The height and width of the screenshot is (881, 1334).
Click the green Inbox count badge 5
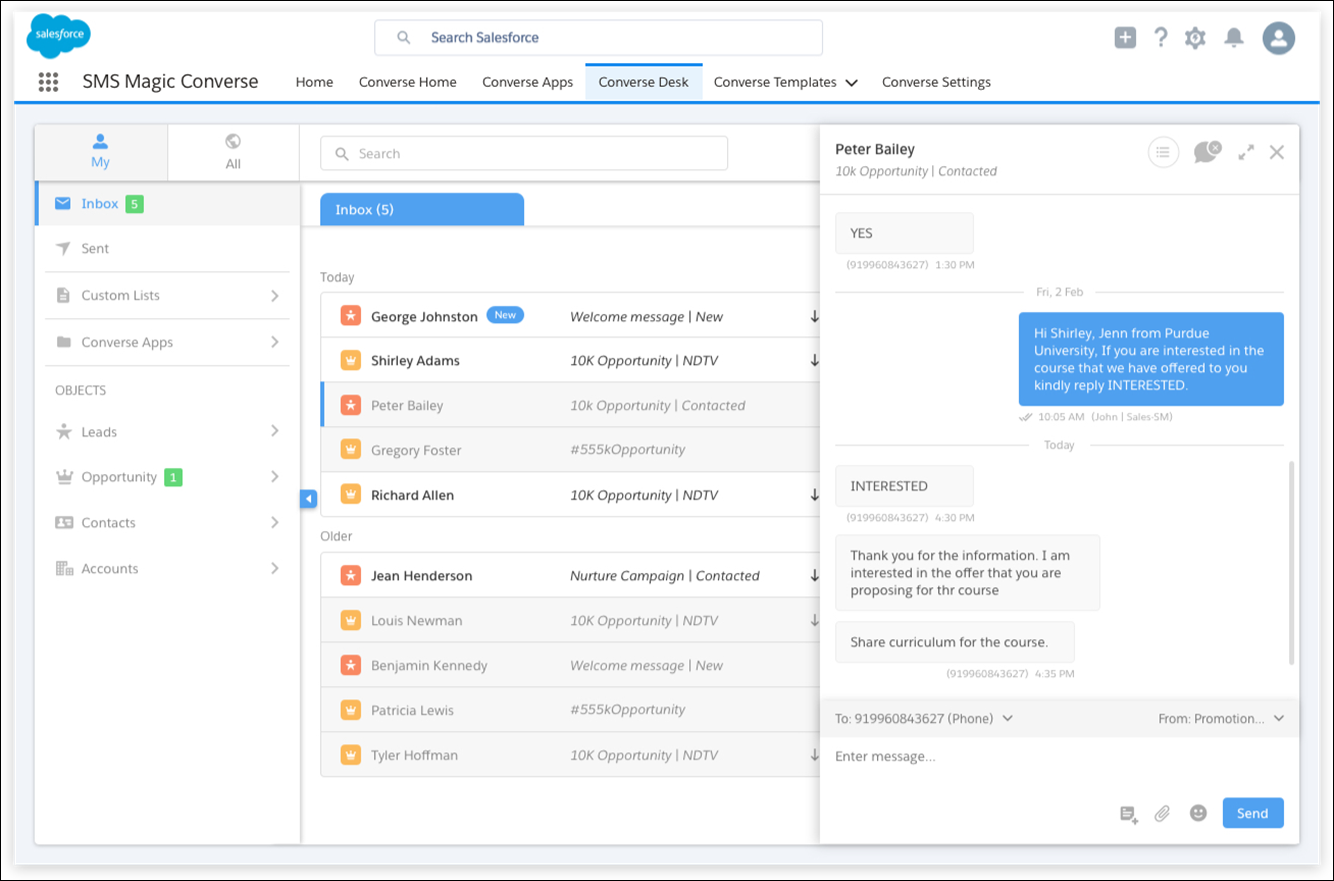click(x=135, y=204)
